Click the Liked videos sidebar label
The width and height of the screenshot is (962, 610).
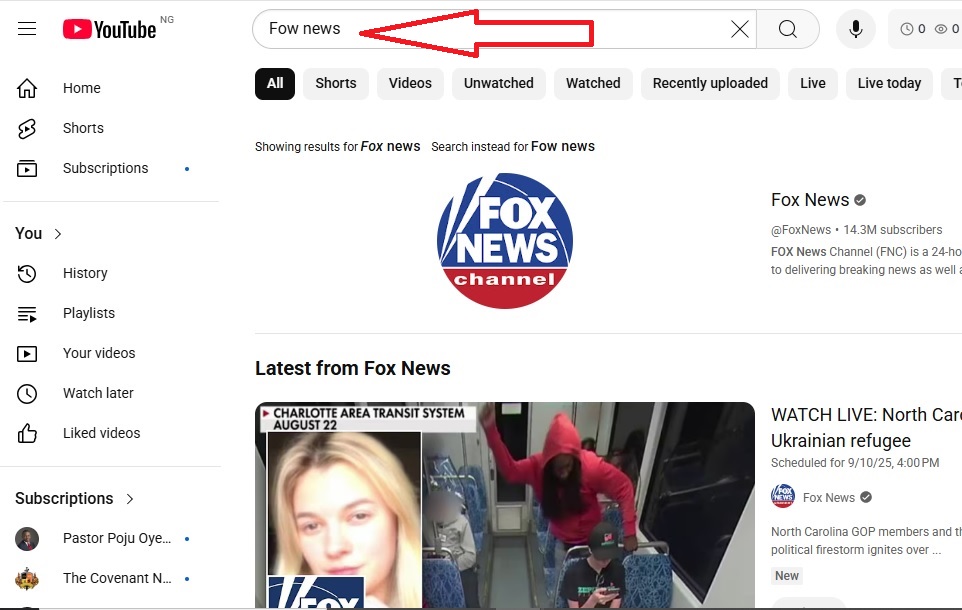tap(102, 433)
